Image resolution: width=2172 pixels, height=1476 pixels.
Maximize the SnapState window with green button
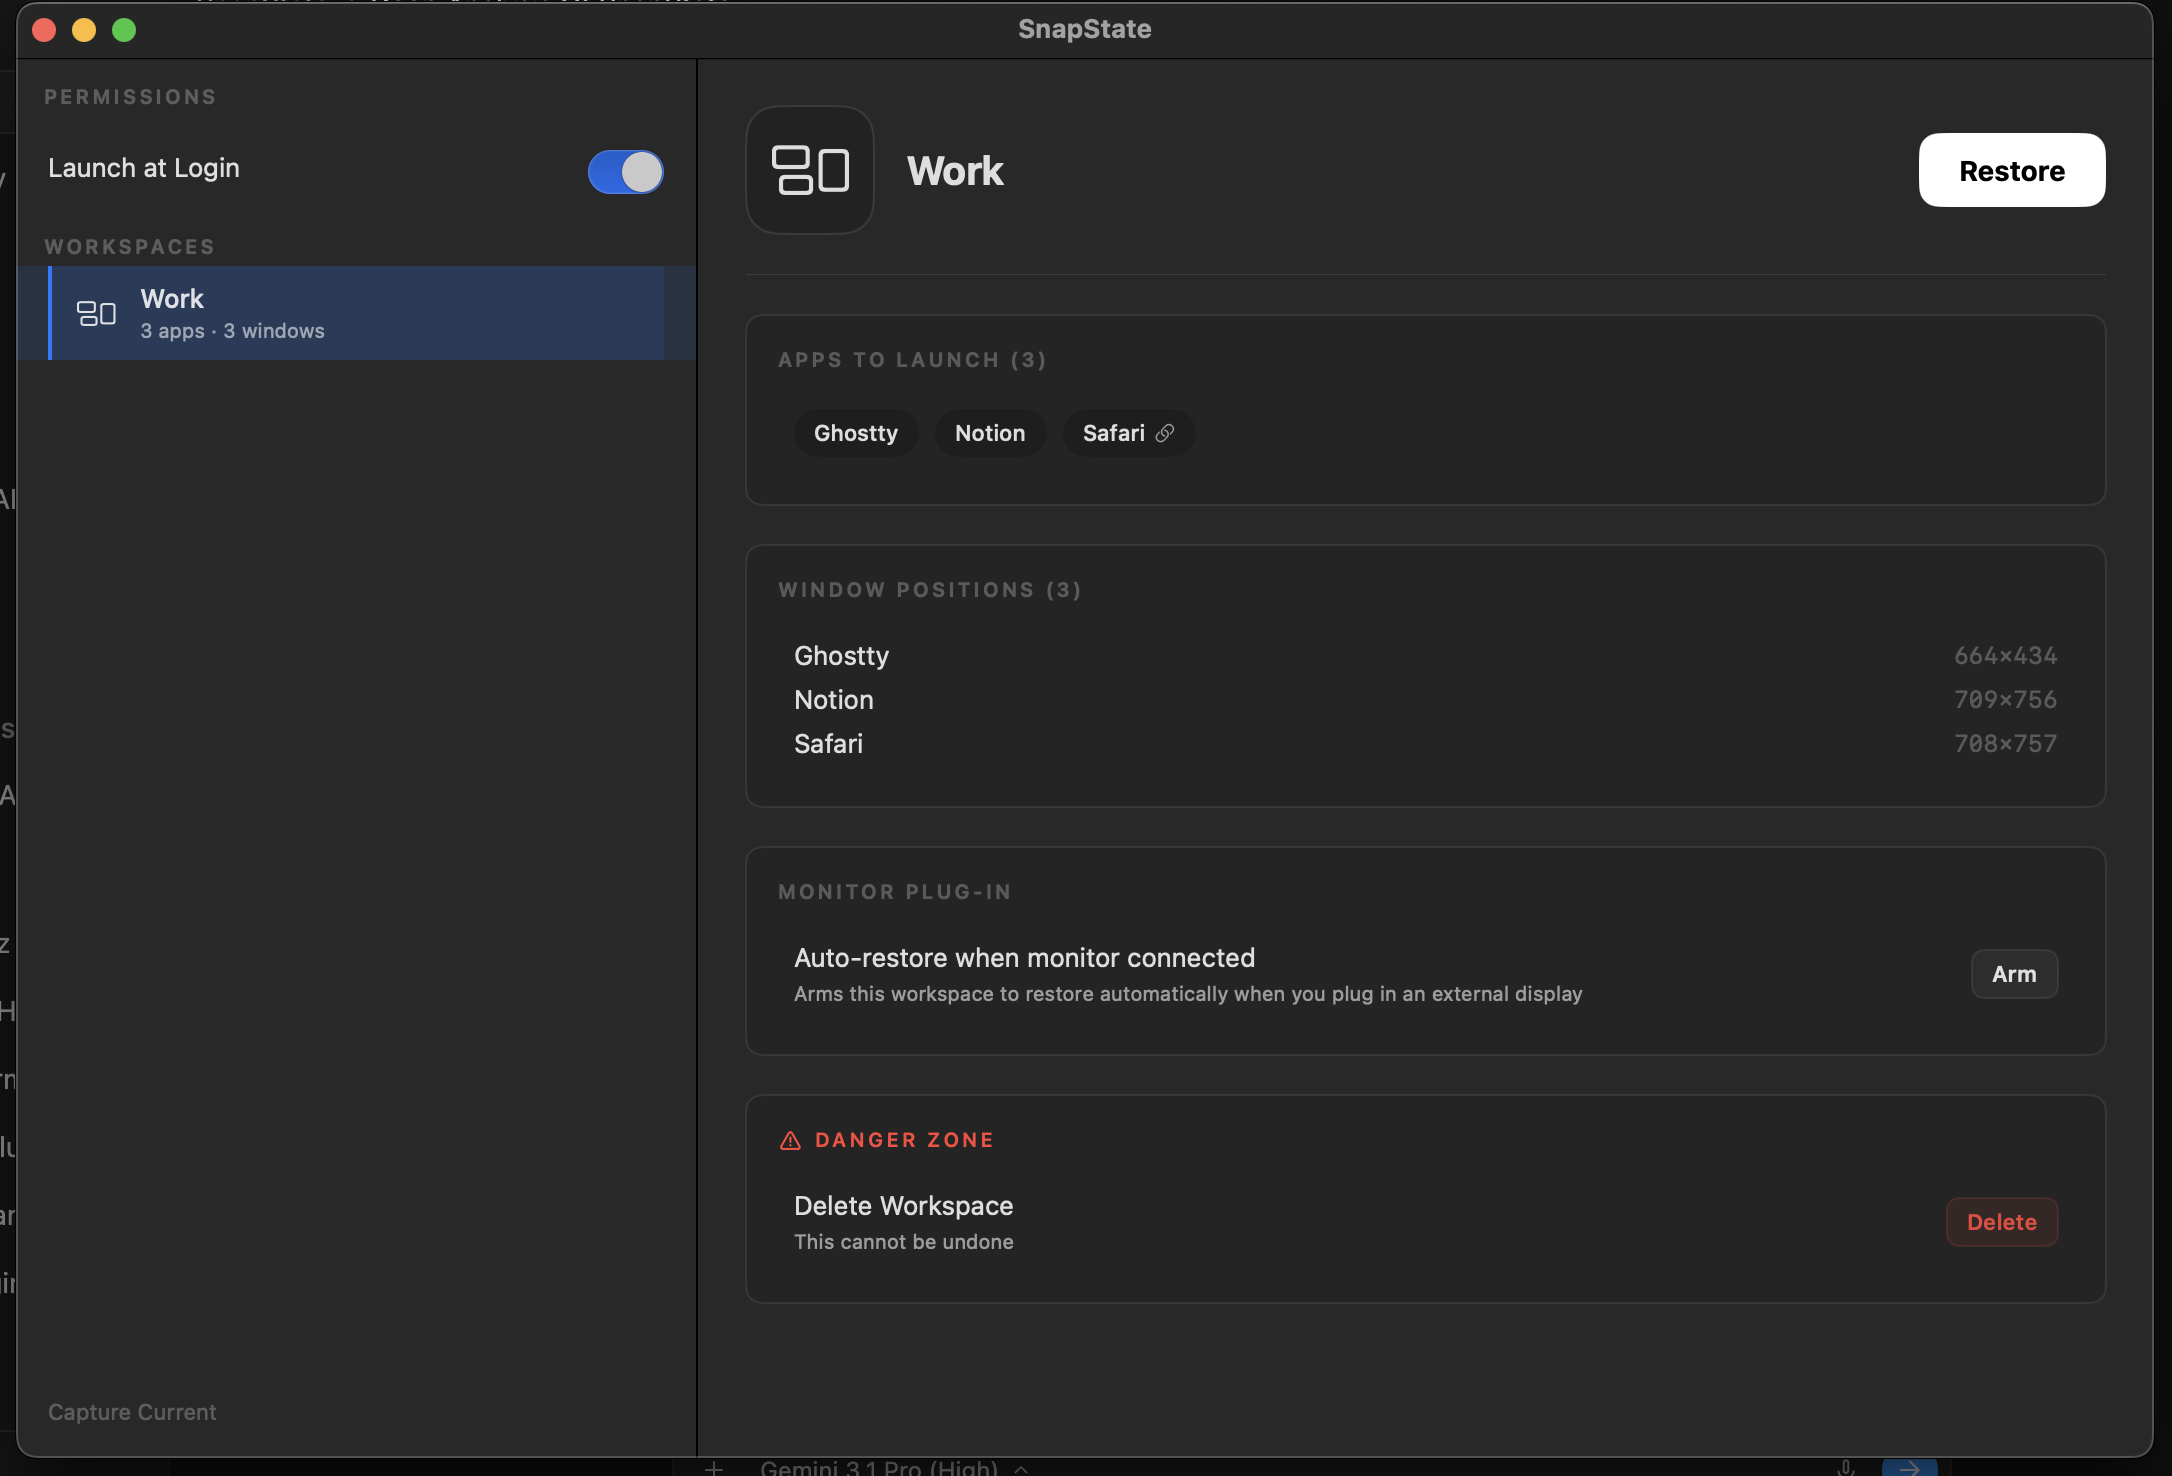124,30
